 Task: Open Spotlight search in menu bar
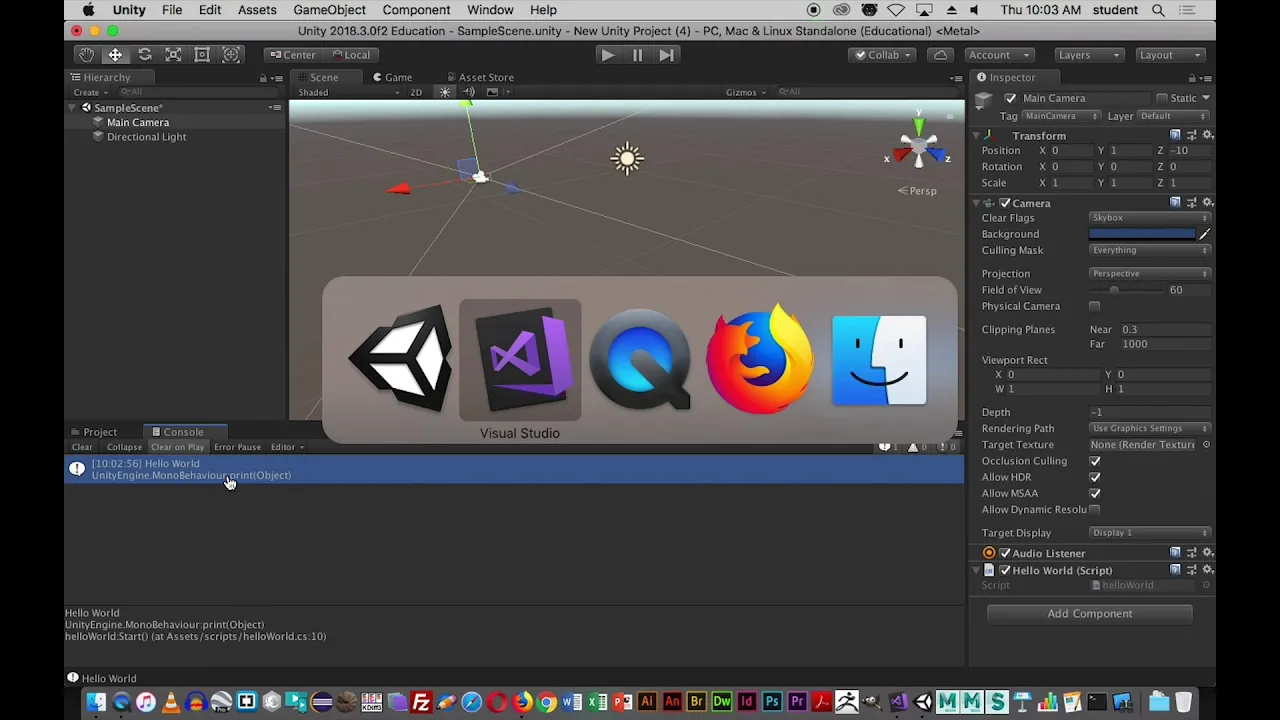1158,10
